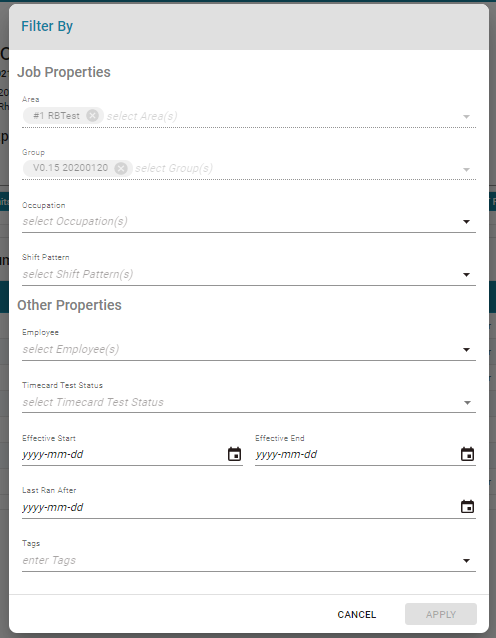This screenshot has height=638, width=496.
Task: Click the Cancel button
Action: tap(357, 614)
